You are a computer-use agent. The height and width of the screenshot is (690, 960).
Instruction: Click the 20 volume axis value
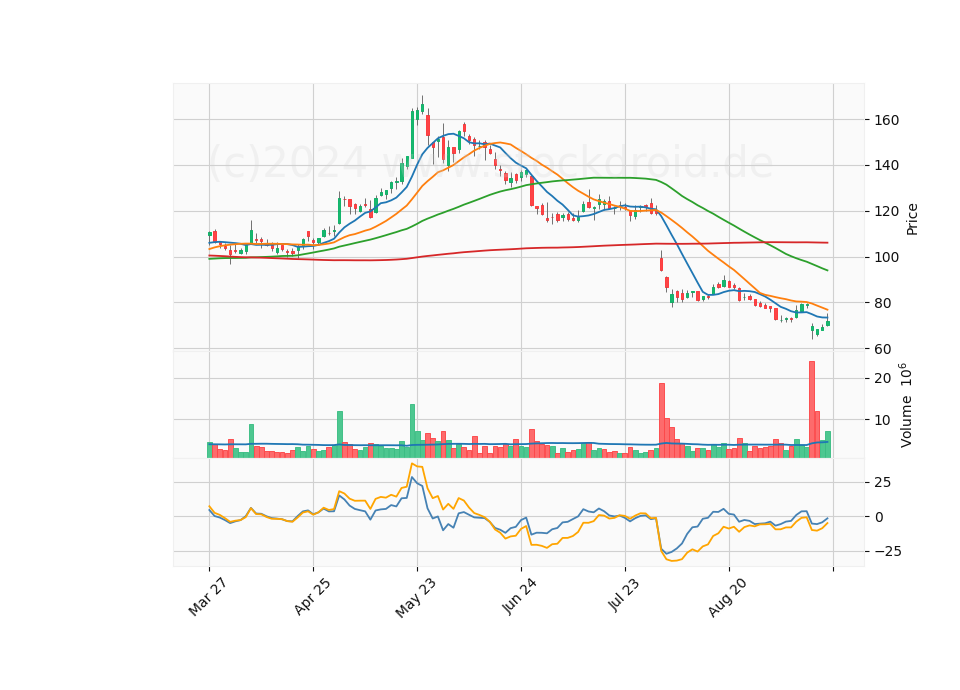[x=883, y=378]
